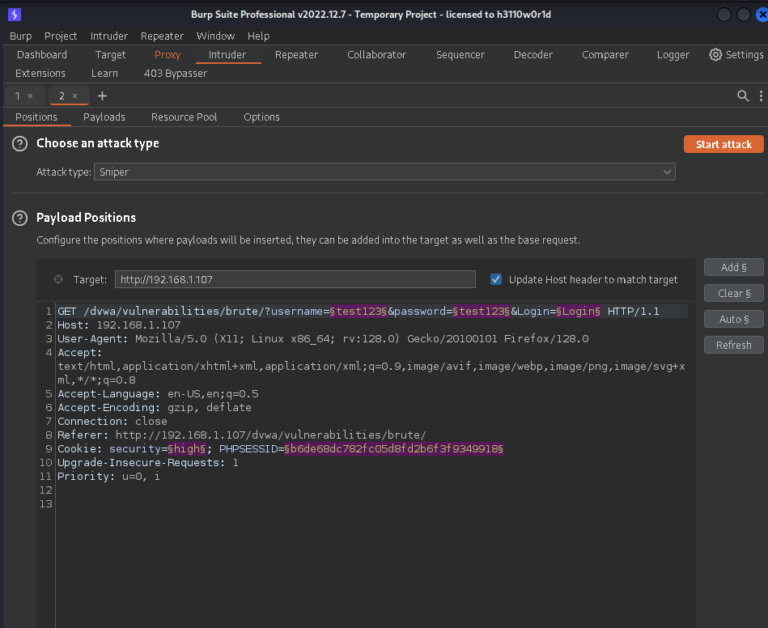768x628 pixels.
Task: Click the Accept-Language header line
Action: 158,394
